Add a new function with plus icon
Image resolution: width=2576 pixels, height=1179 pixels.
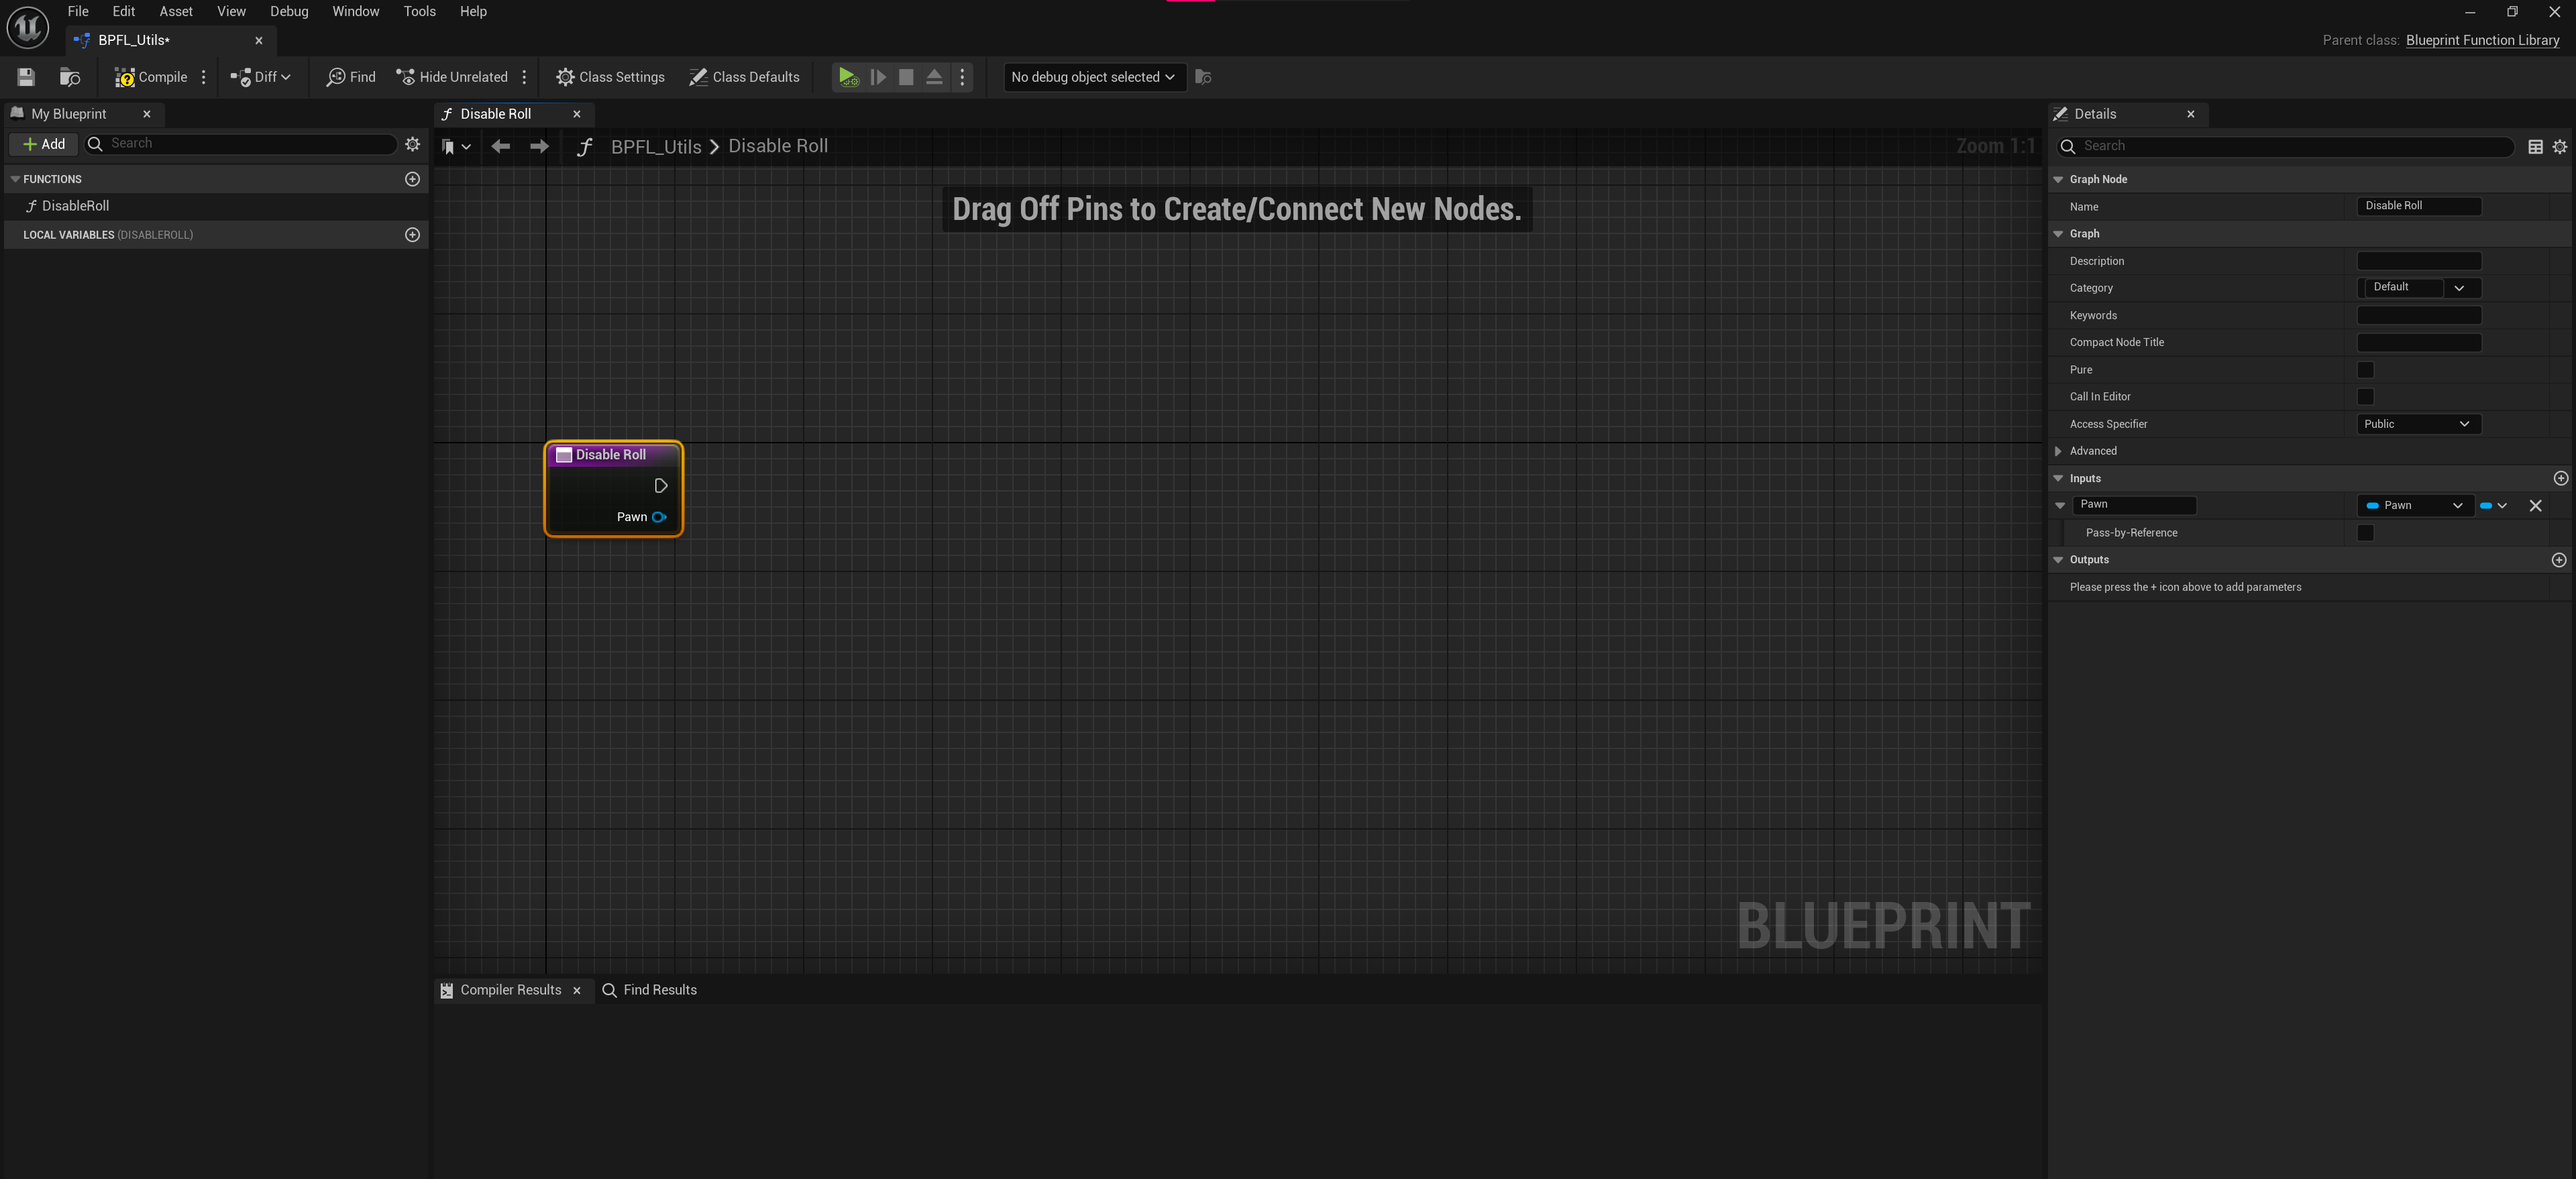[x=412, y=179]
